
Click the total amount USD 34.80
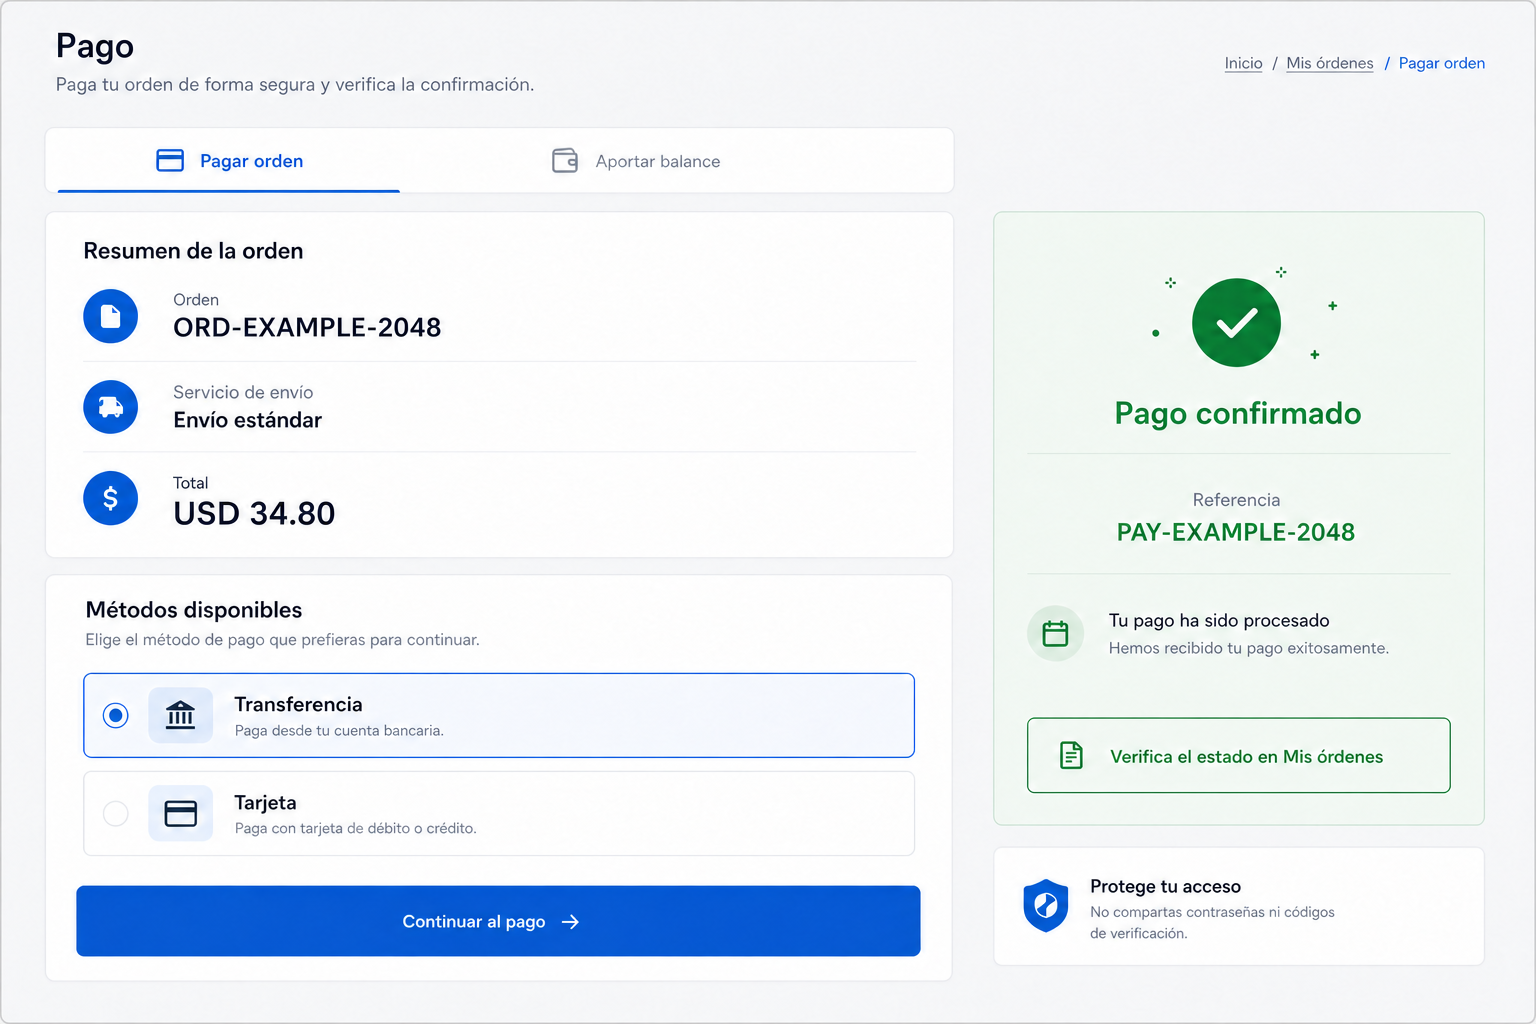tap(254, 514)
